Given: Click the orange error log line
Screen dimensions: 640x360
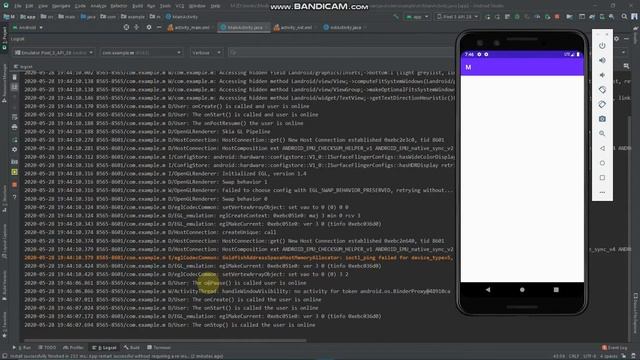Looking at the screenshot, I should tap(238, 258).
